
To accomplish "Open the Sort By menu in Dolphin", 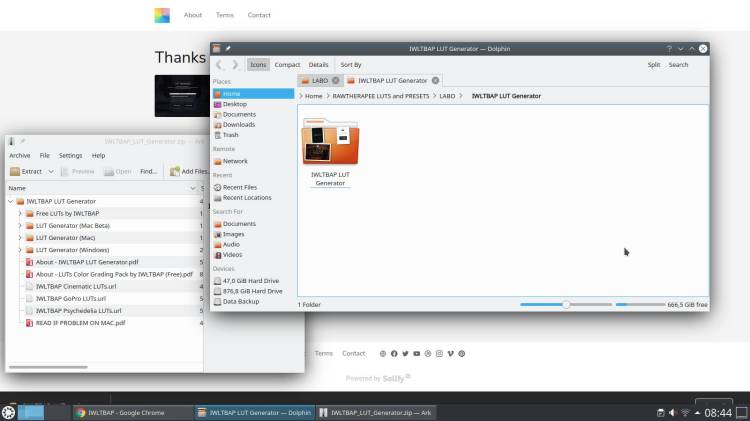I will (x=351, y=65).
